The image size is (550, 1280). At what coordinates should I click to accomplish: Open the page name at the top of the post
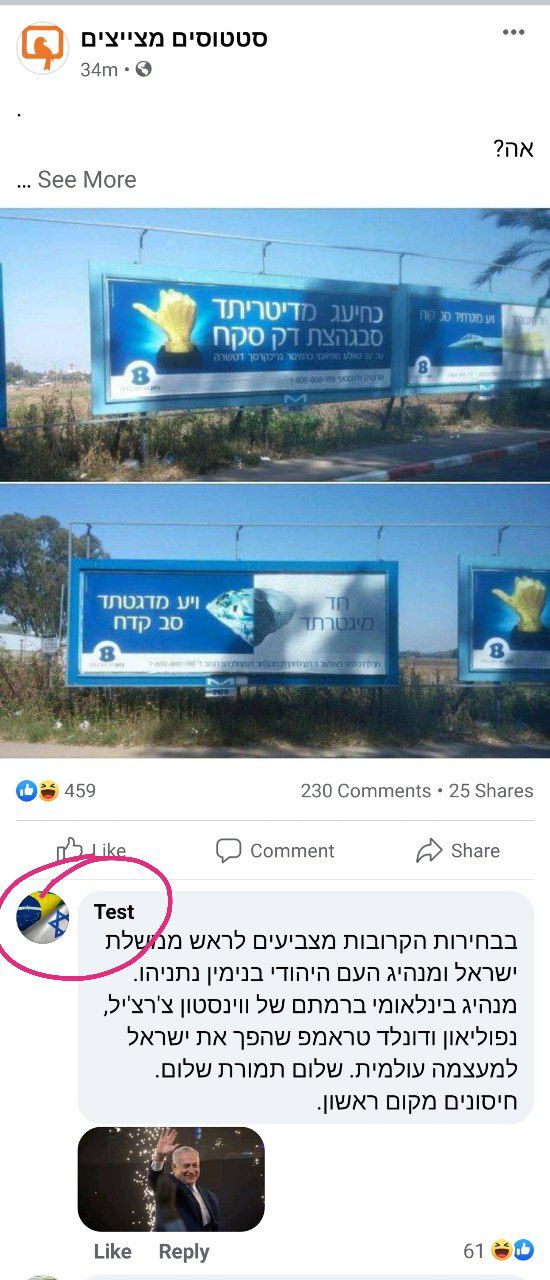pos(174,38)
